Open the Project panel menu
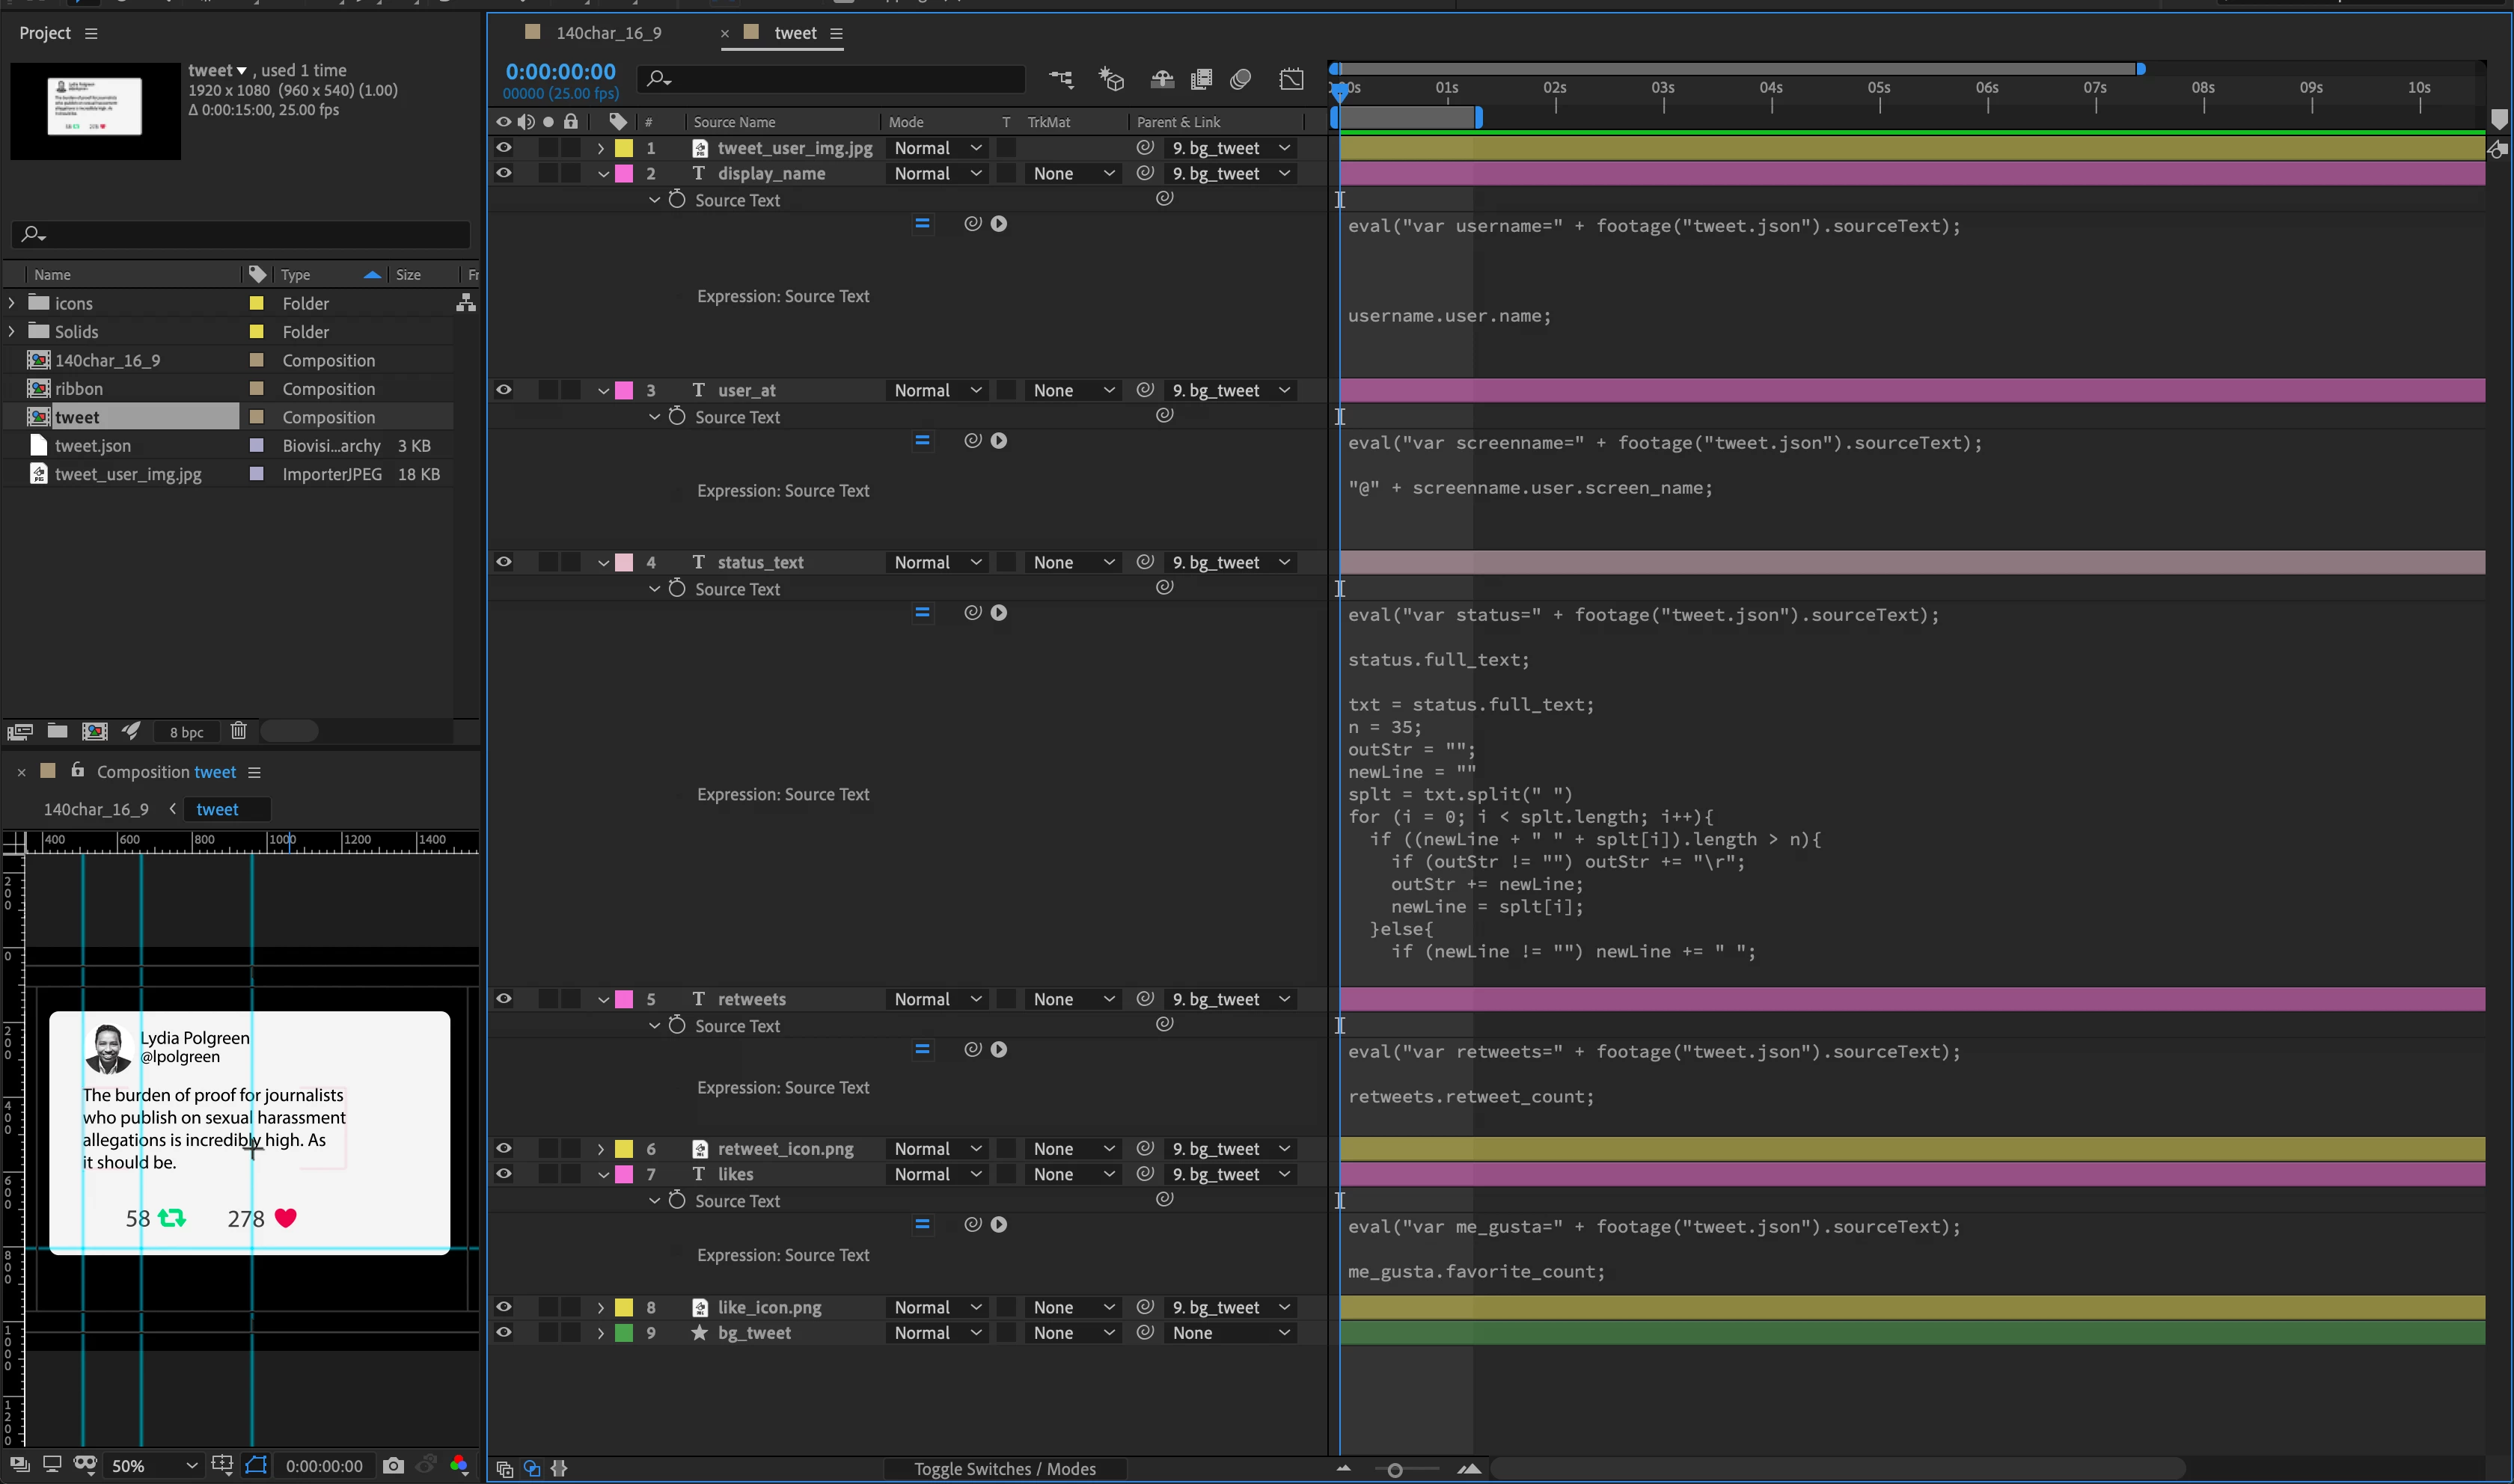2514x1484 pixels. point(91,33)
